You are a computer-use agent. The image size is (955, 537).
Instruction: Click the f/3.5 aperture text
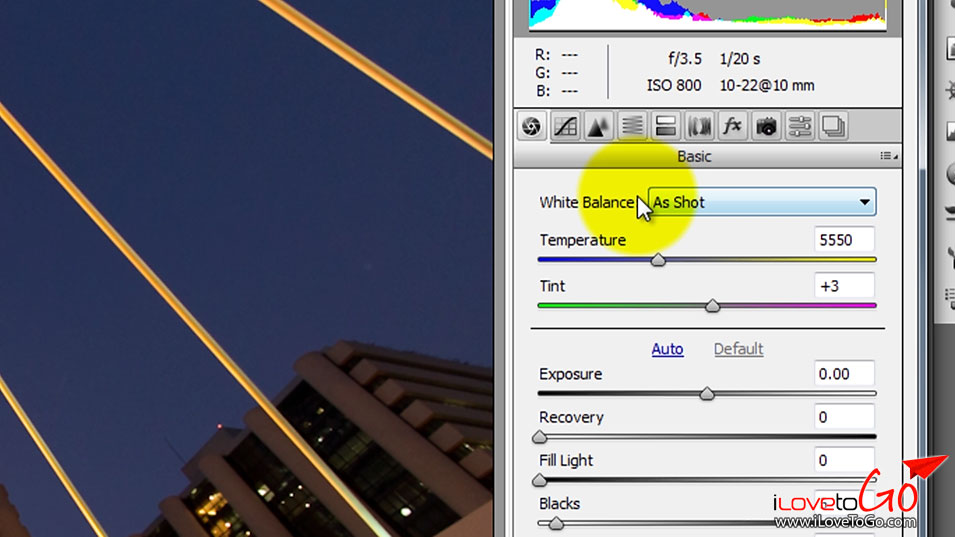(x=685, y=59)
